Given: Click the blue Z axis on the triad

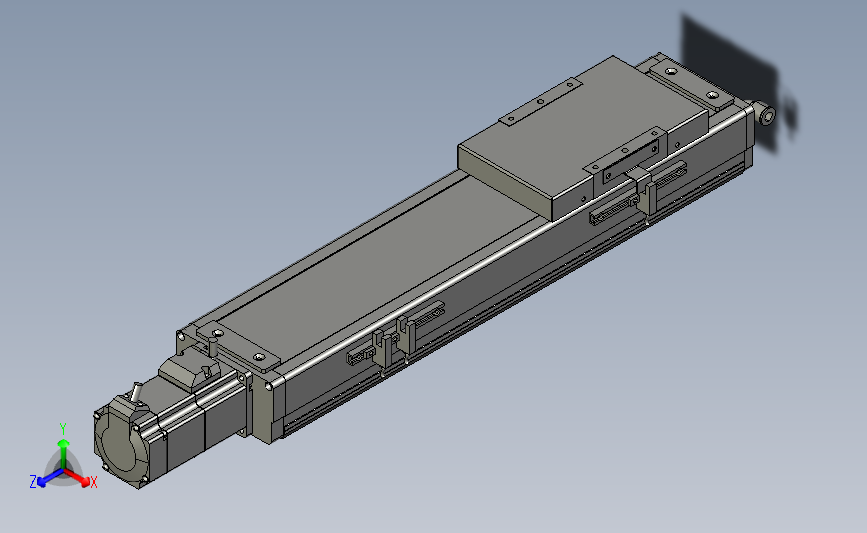Looking at the screenshot, I should coord(45,479).
